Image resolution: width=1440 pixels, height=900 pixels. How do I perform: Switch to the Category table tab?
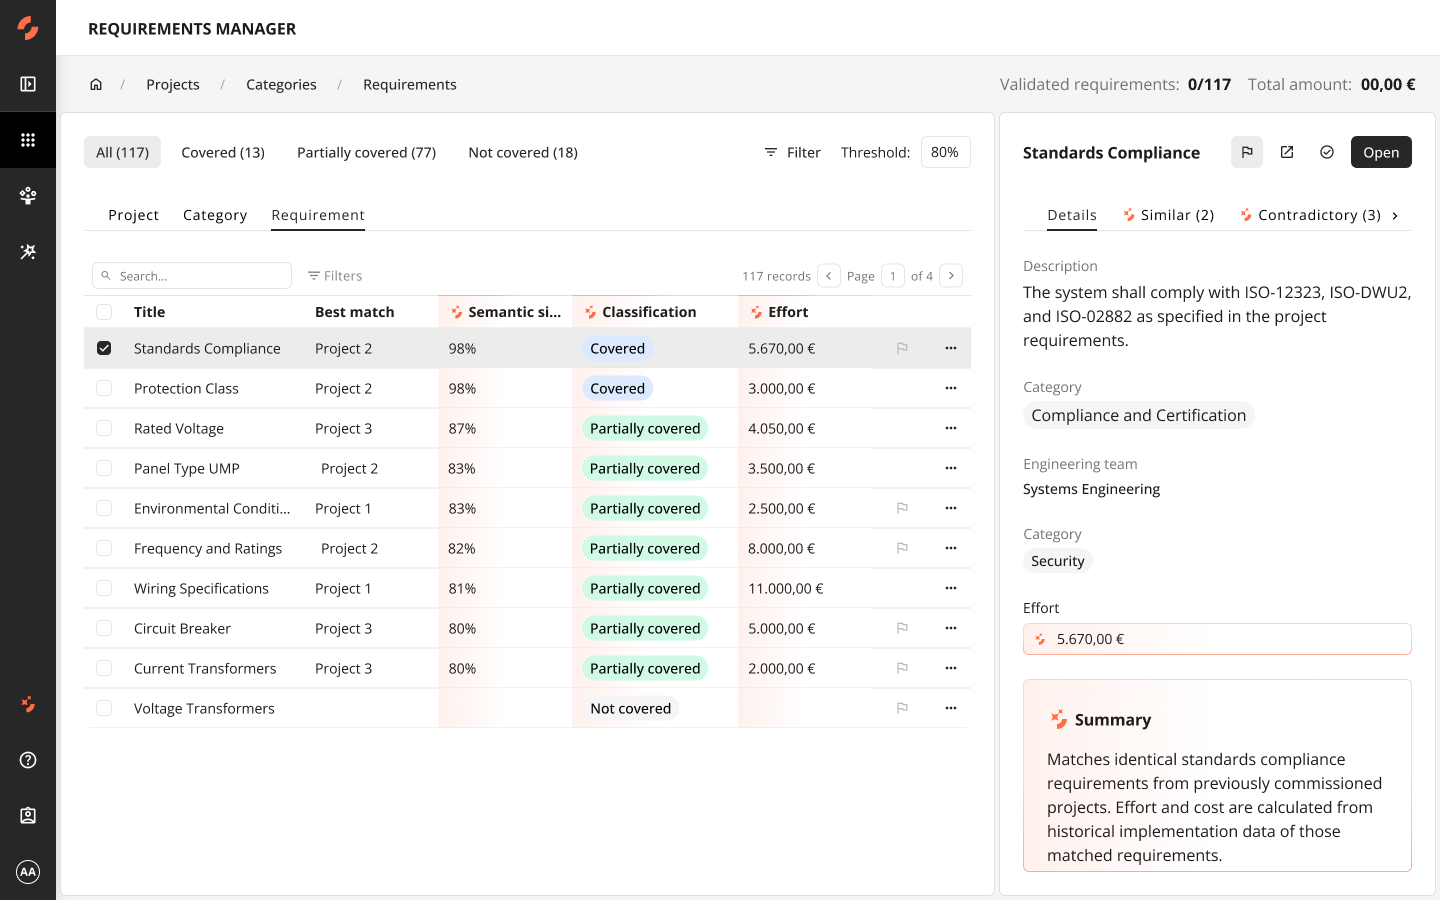215,214
